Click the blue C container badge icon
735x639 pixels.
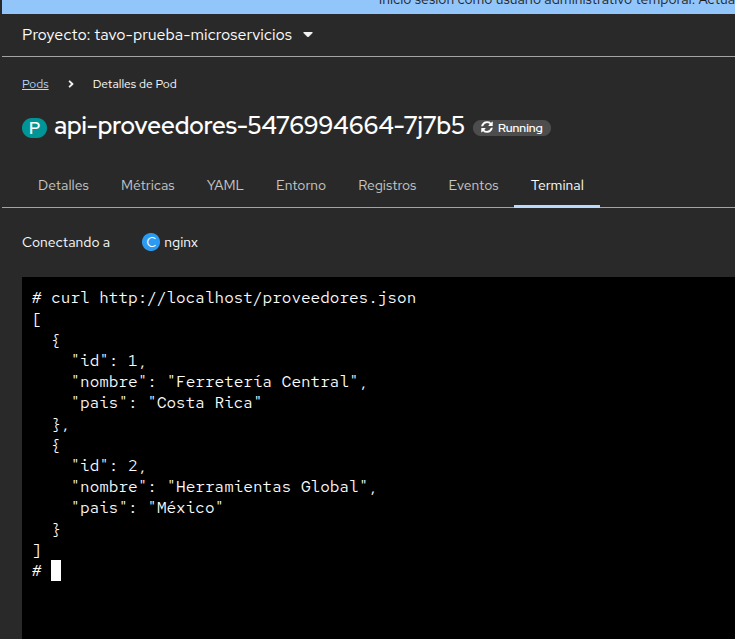coord(151,242)
